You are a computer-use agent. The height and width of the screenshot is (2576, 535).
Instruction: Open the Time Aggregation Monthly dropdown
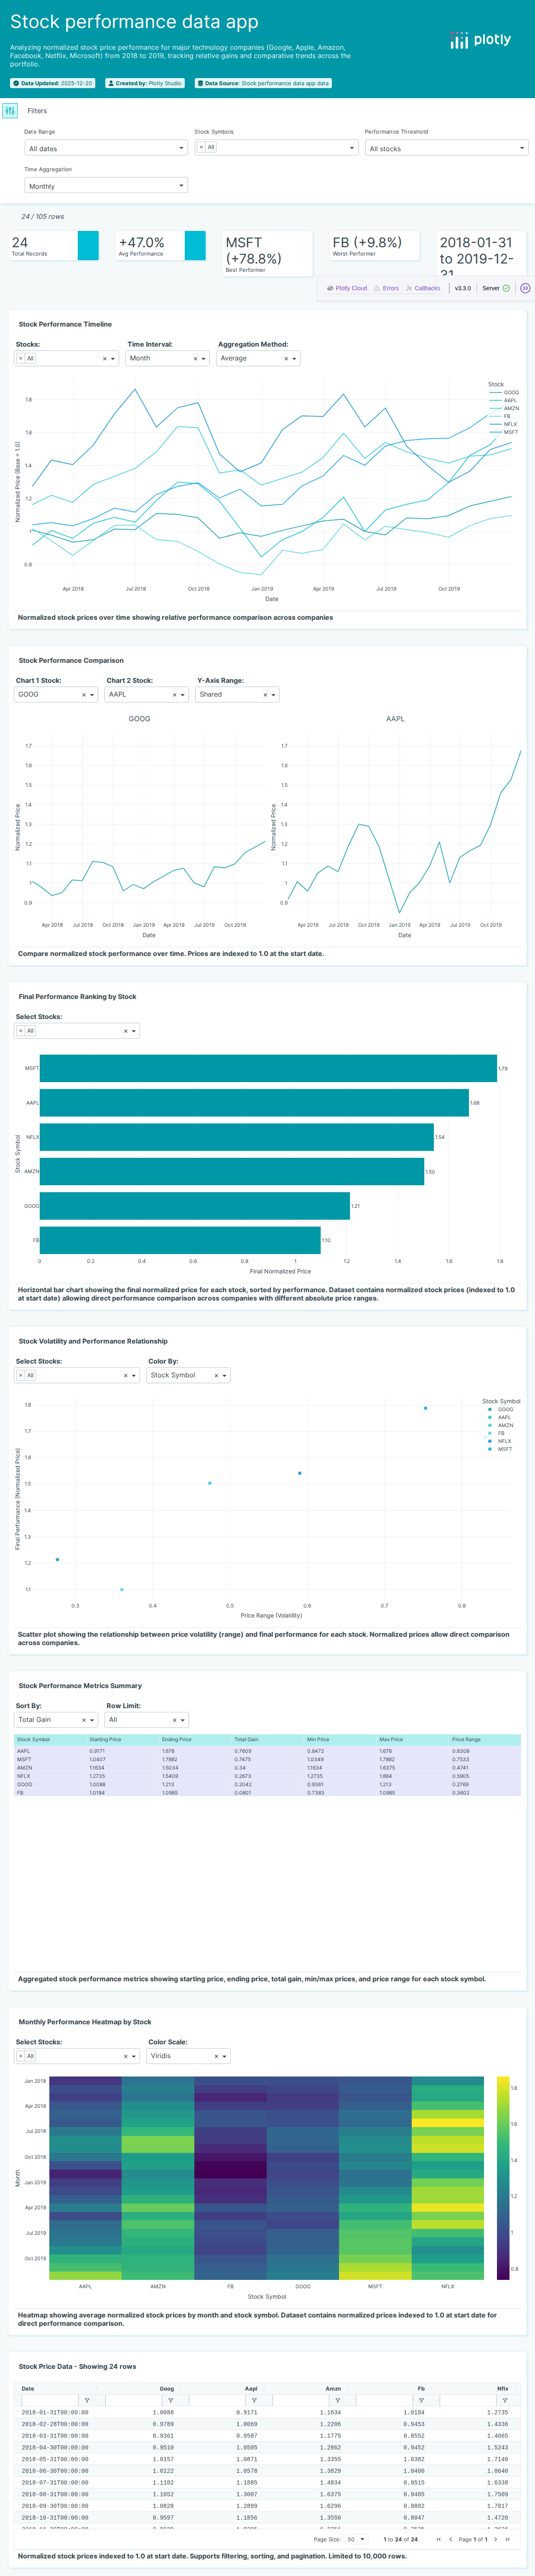106,186
